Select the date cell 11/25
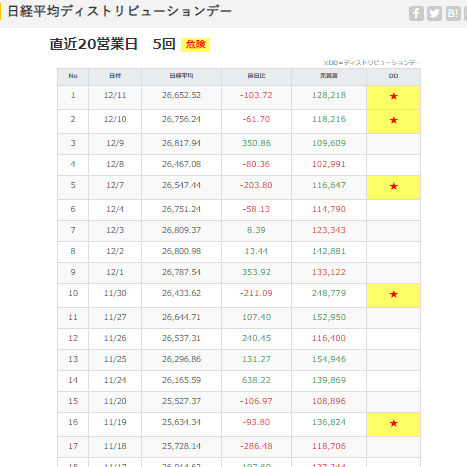The height and width of the screenshot is (467, 467). (x=115, y=359)
